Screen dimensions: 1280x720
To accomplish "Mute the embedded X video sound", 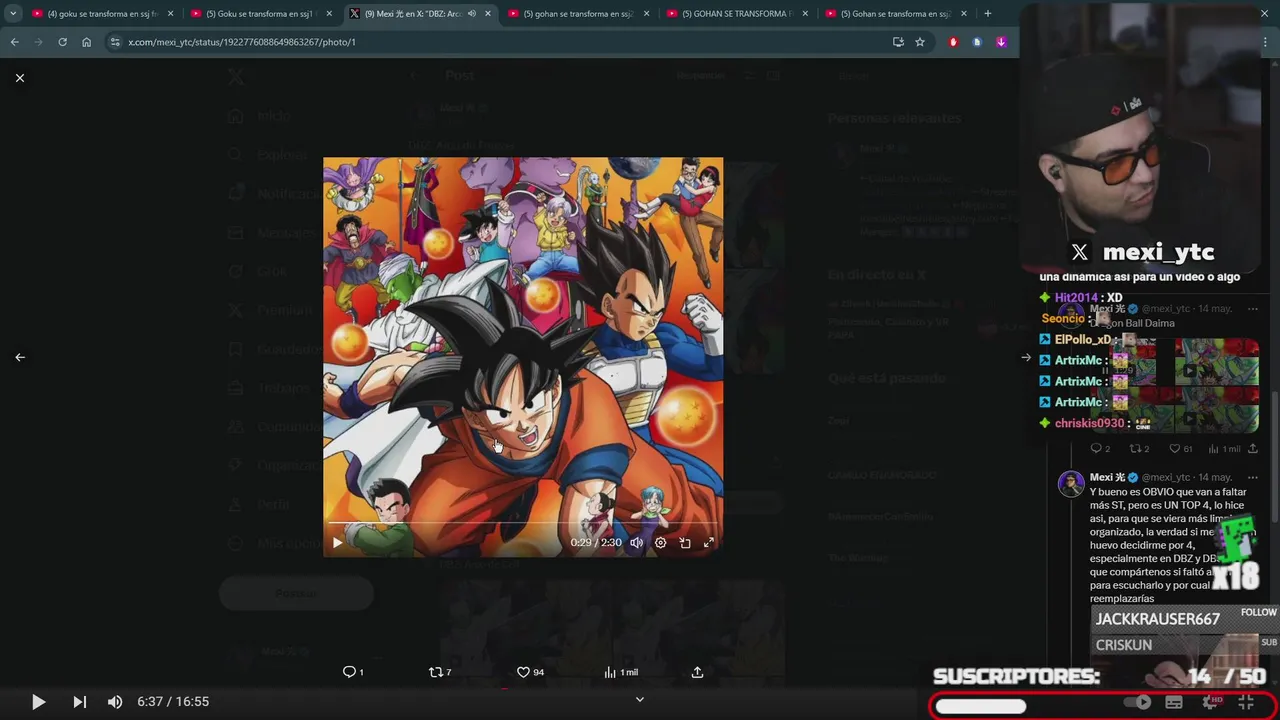I will [636, 542].
